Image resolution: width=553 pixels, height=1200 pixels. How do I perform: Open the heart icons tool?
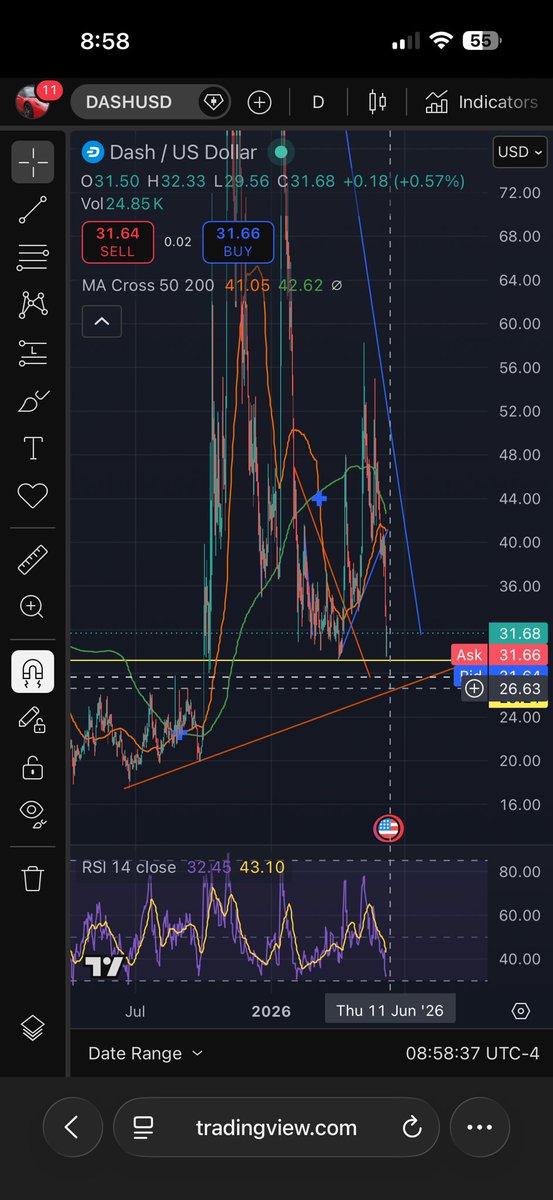[x=33, y=495]
